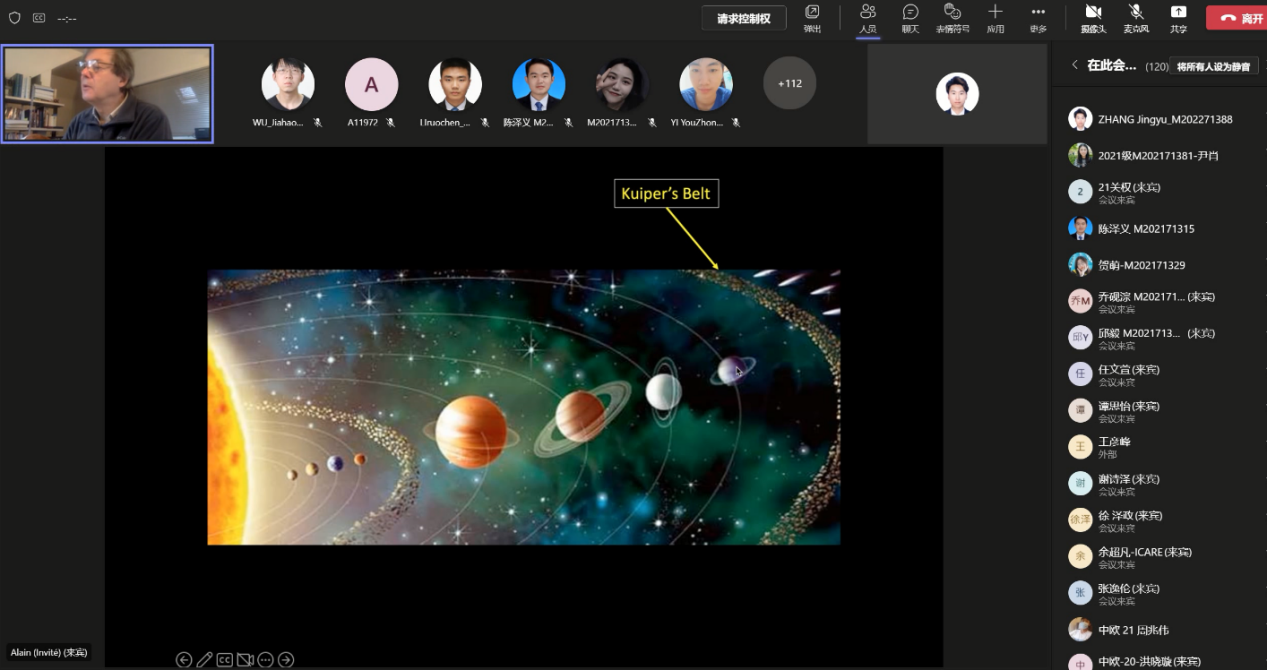Image resolution: width=1267 pixels, height=670 pixels.
Task: Pop out shared content (弹出)
Action: 812,17
